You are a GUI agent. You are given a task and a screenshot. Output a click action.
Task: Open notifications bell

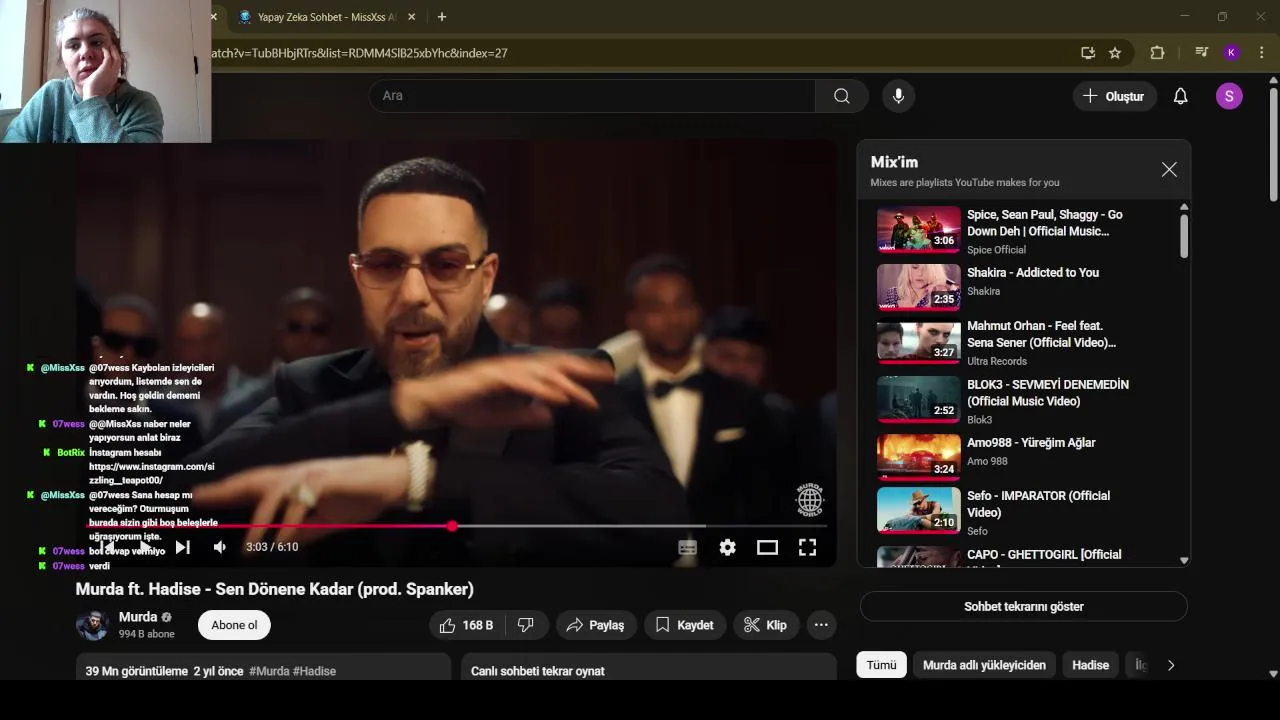[x=1180, y=96]
